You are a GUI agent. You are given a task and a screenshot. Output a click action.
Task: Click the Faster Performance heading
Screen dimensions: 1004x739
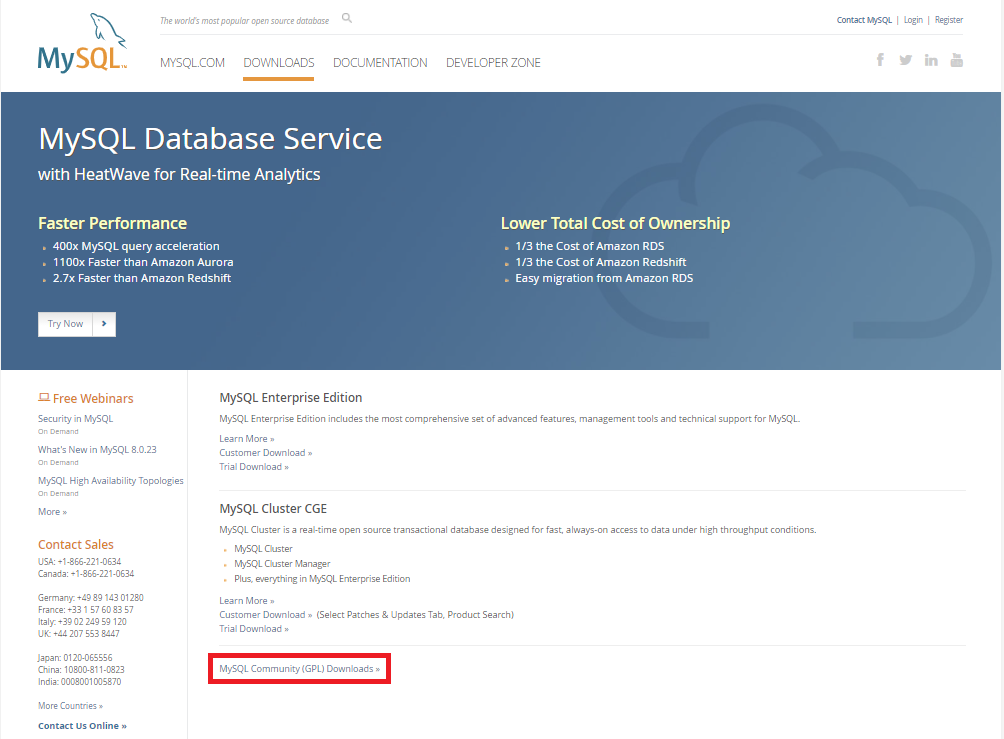[x=113, y=223]
